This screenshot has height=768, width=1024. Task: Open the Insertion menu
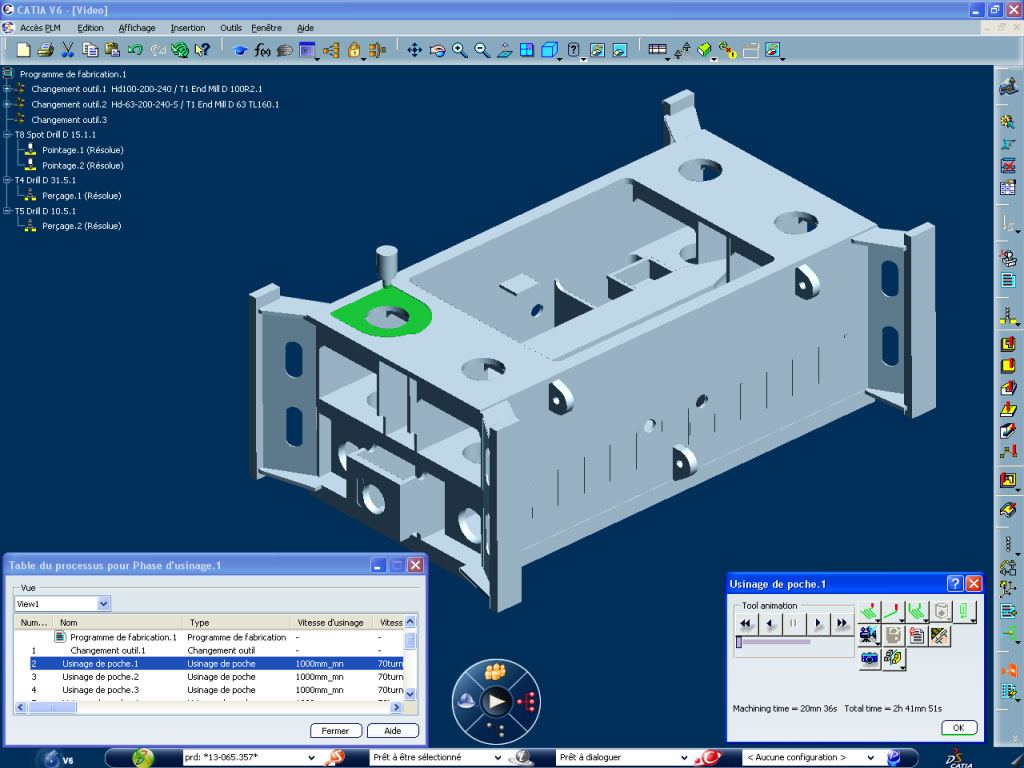[187, 28]
